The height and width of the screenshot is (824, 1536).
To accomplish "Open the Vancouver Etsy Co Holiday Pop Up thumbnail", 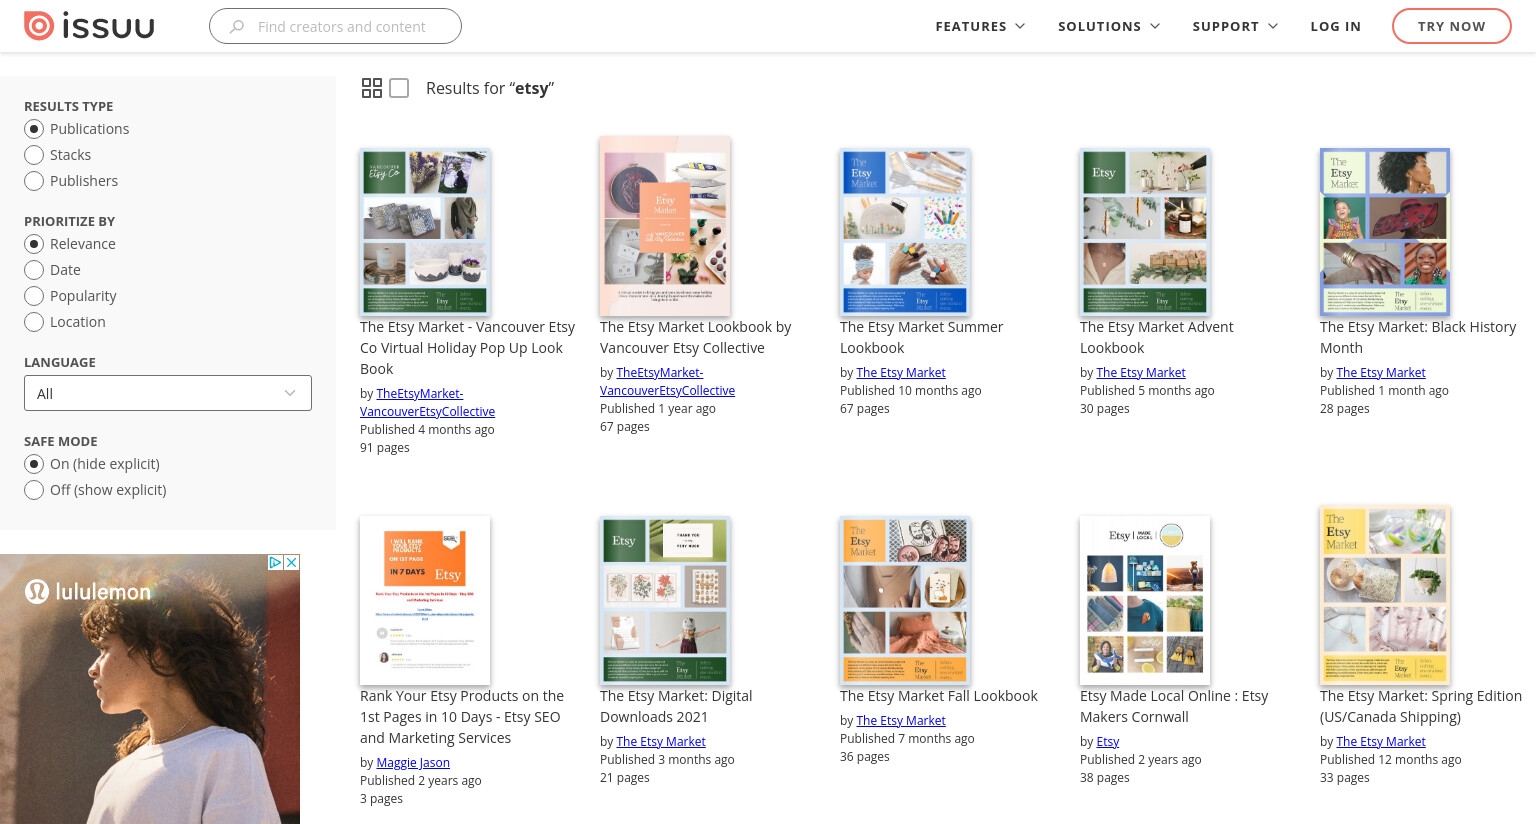I will tap(425, 232).
